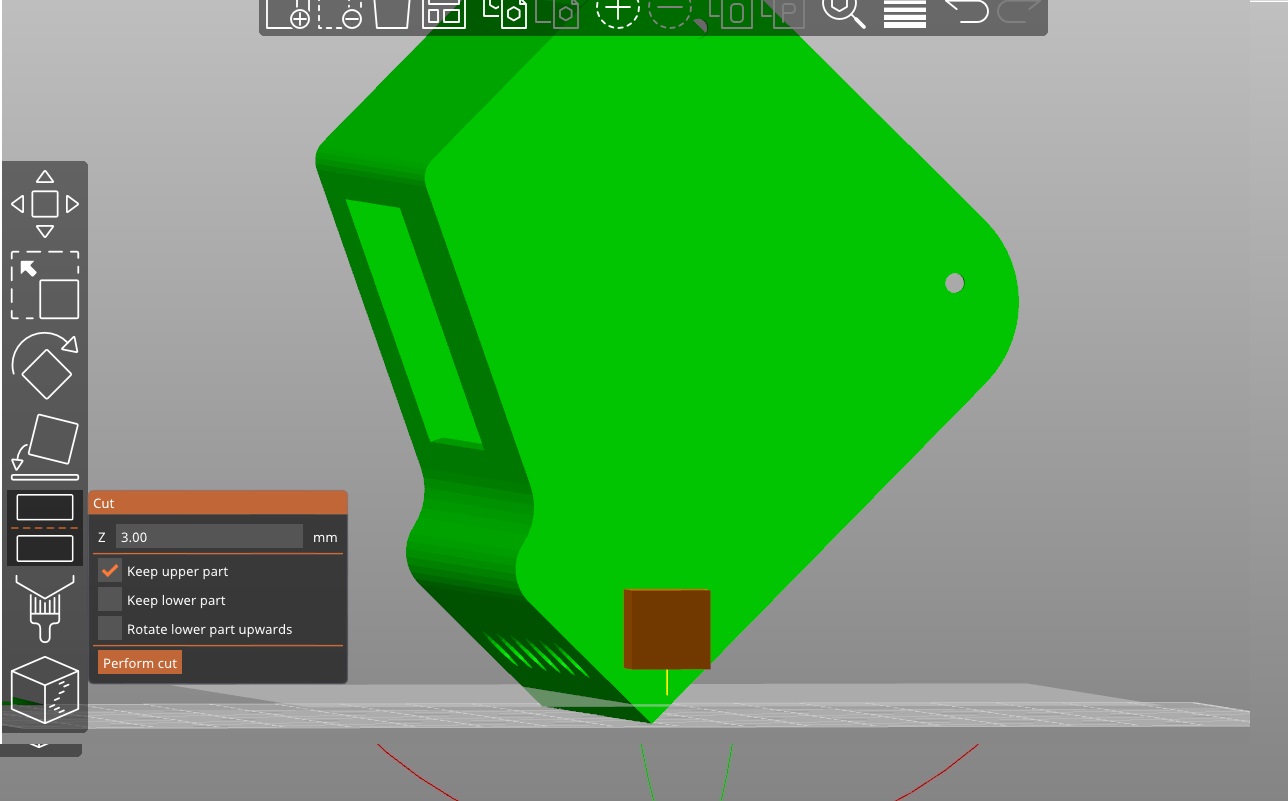Enable the Keep lower part checkbox
The height and width of the screenshot is (801, 1288).
point(110,600)
